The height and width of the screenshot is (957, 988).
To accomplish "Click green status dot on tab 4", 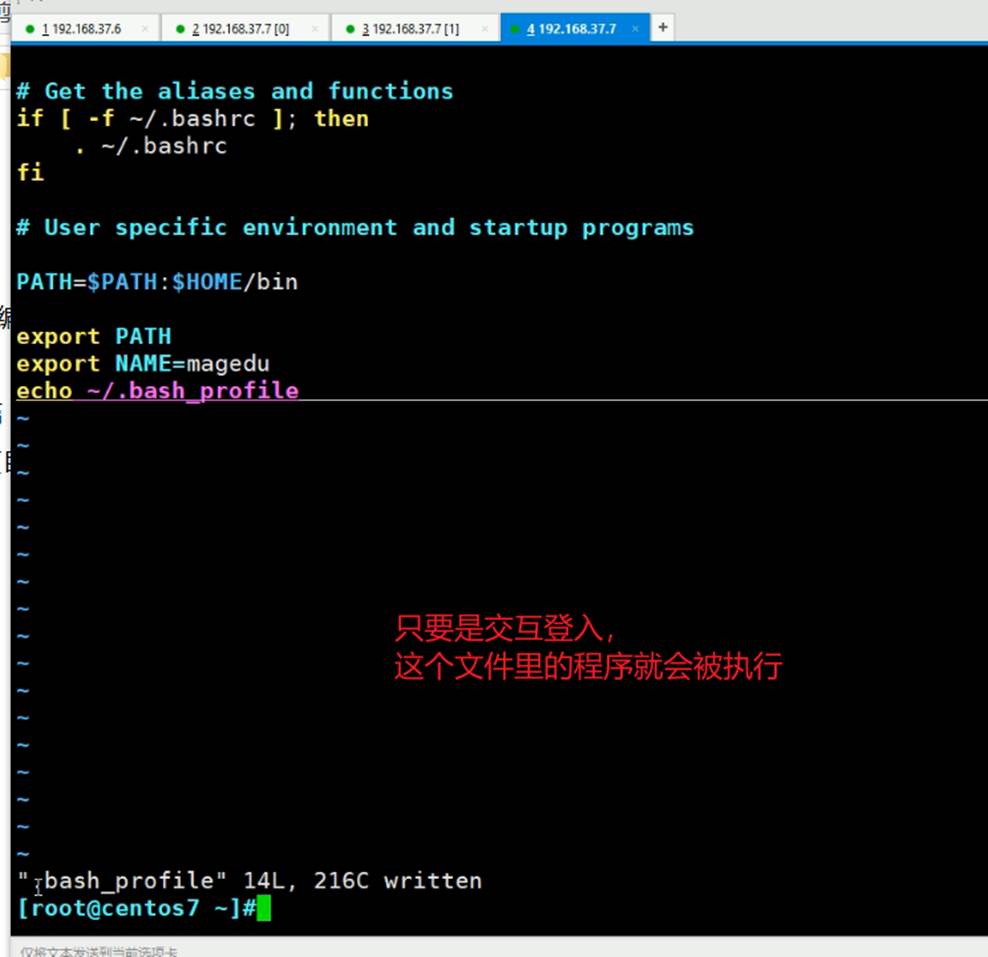I will [x=516, y=30].
